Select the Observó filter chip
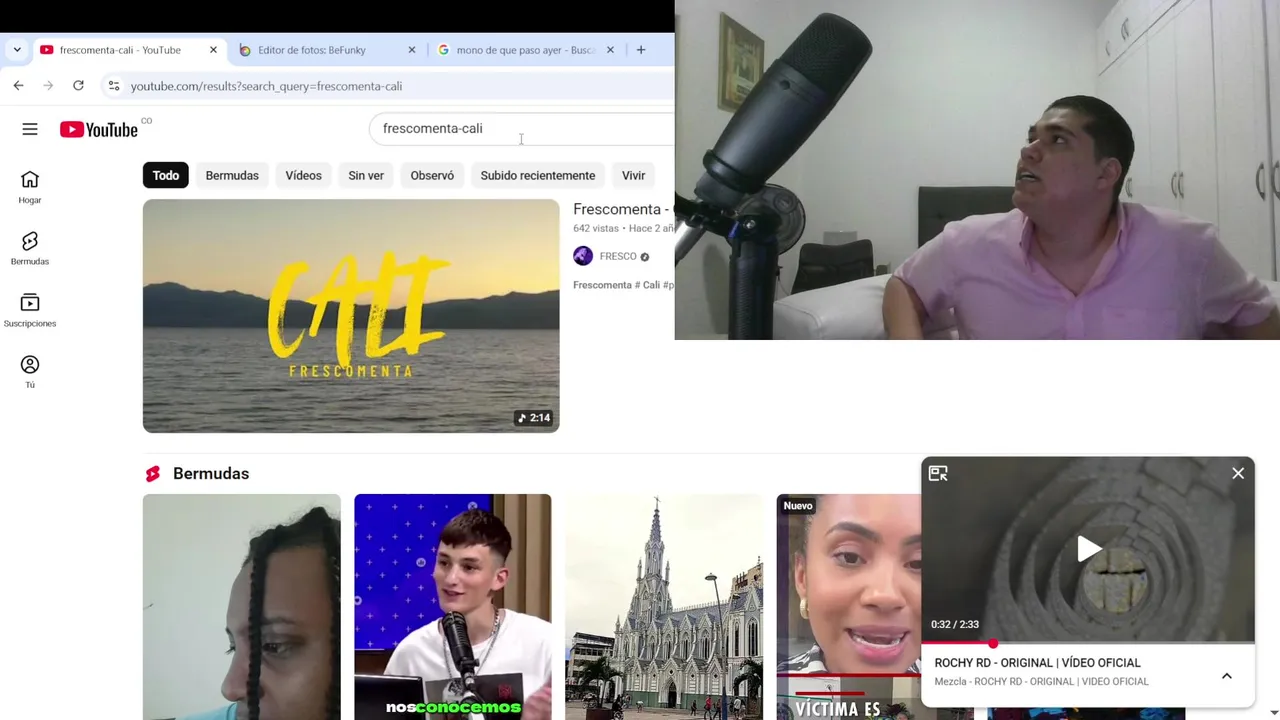The width and height of the screenshot is (1280, 720). [432, 175]
